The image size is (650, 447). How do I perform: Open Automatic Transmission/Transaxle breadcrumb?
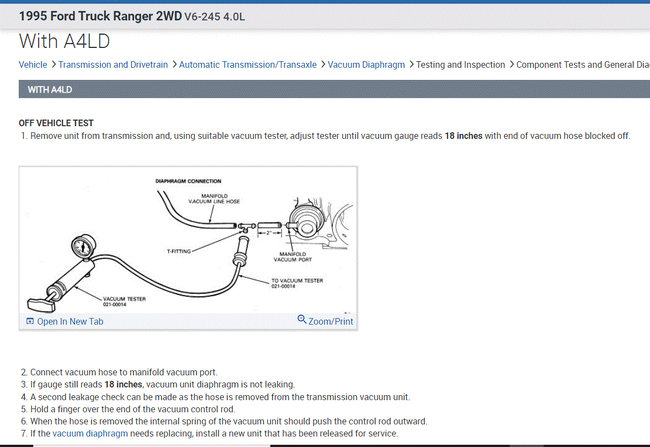point(247,65)
